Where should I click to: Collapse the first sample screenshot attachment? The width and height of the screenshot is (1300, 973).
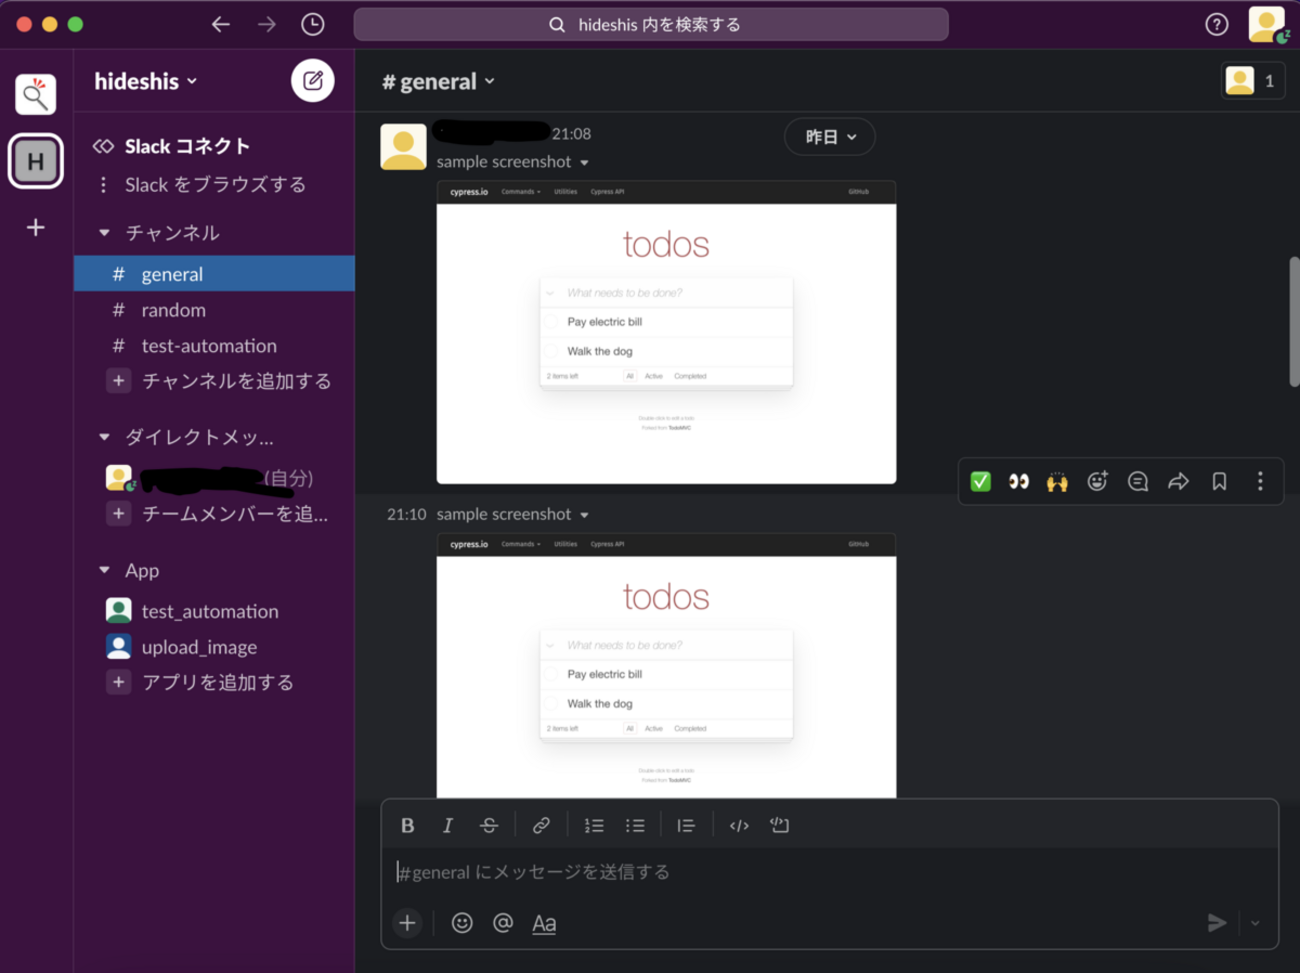[584, 162]
